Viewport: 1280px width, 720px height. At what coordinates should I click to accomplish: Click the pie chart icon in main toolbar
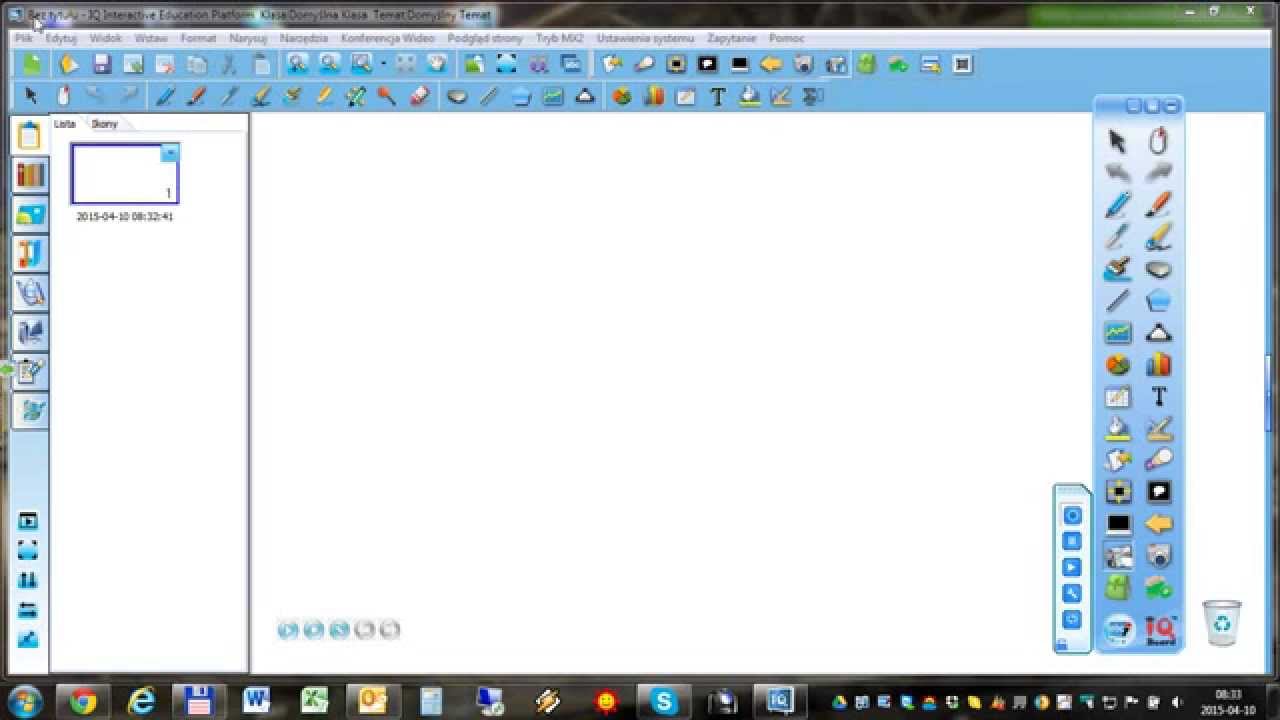[x=622, y=96]
